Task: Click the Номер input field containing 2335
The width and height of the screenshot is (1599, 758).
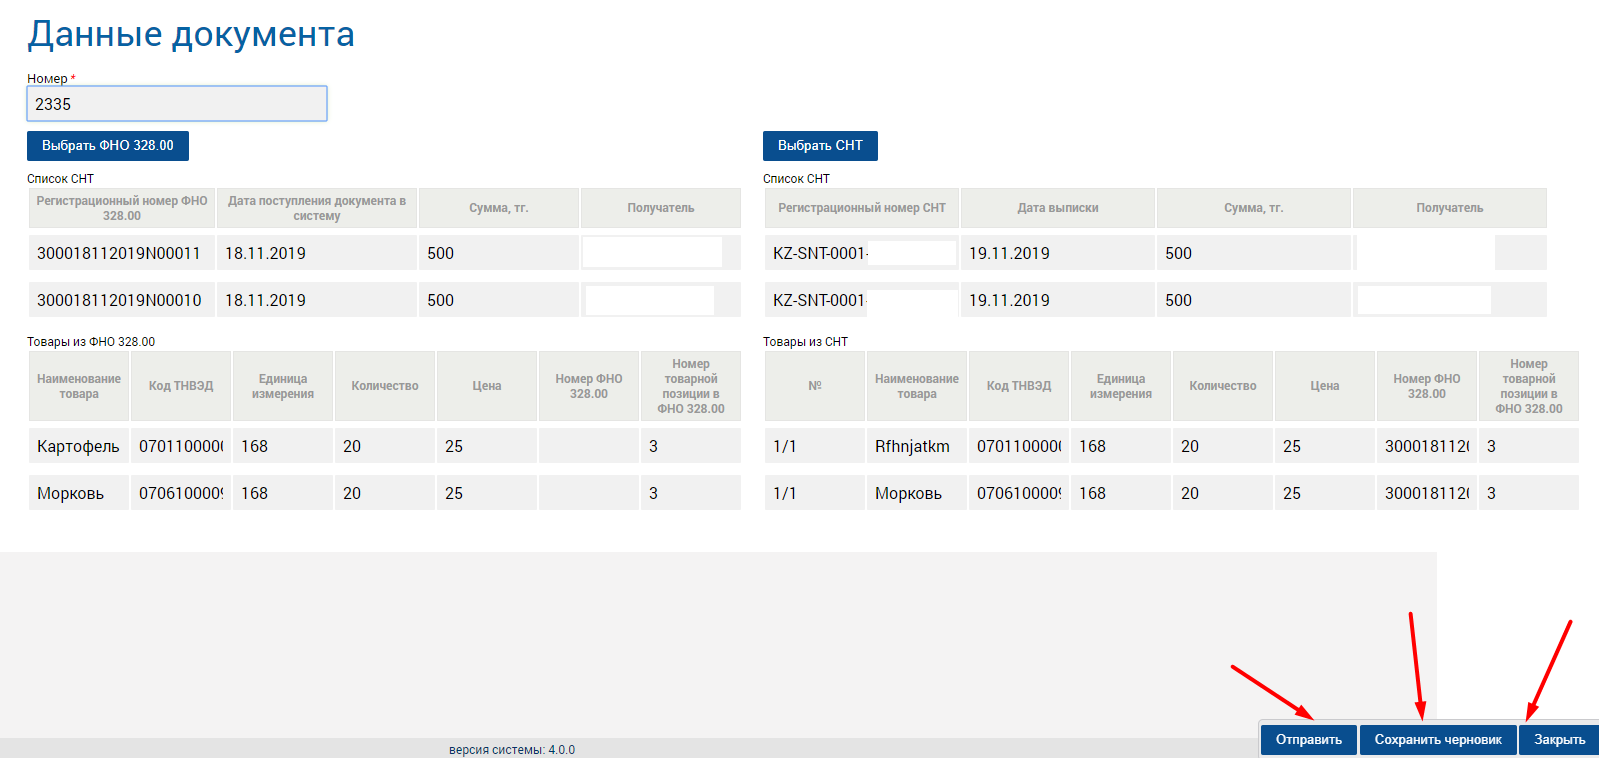Action: coord(176,104)
